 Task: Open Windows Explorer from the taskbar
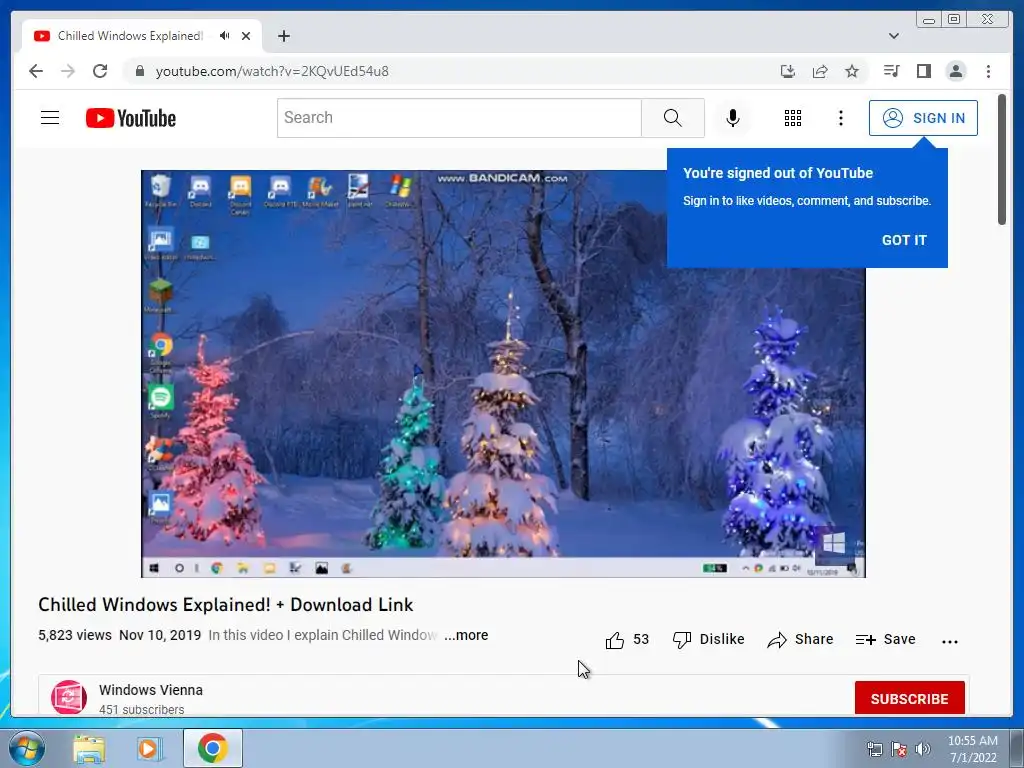pos(89,748)
